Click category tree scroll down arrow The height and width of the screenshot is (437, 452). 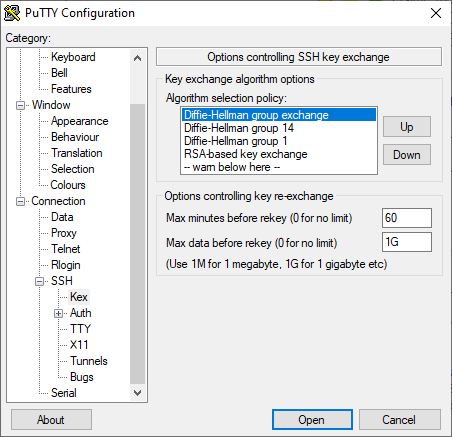[x=137, y=393]
